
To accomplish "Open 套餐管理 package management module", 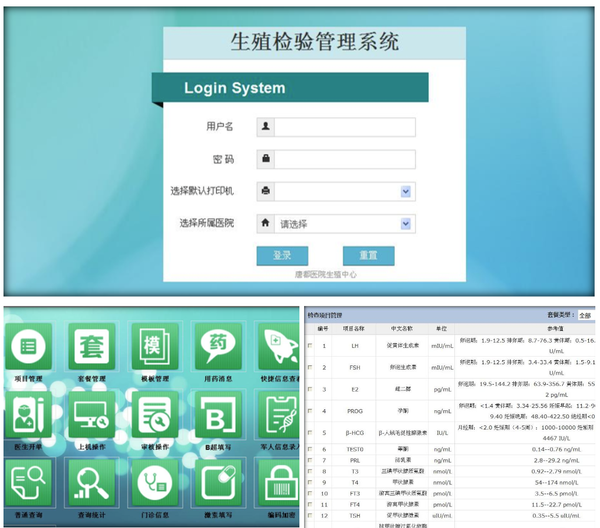I will pyautogui.click(x=92, y=346).
